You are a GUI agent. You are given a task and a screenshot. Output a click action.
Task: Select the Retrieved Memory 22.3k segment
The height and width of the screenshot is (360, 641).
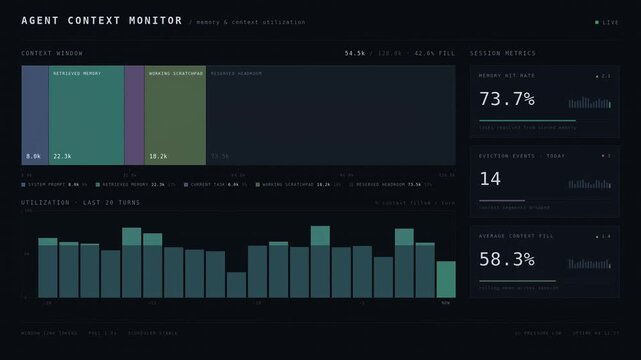pyautogui.click(x=86, y=115)
